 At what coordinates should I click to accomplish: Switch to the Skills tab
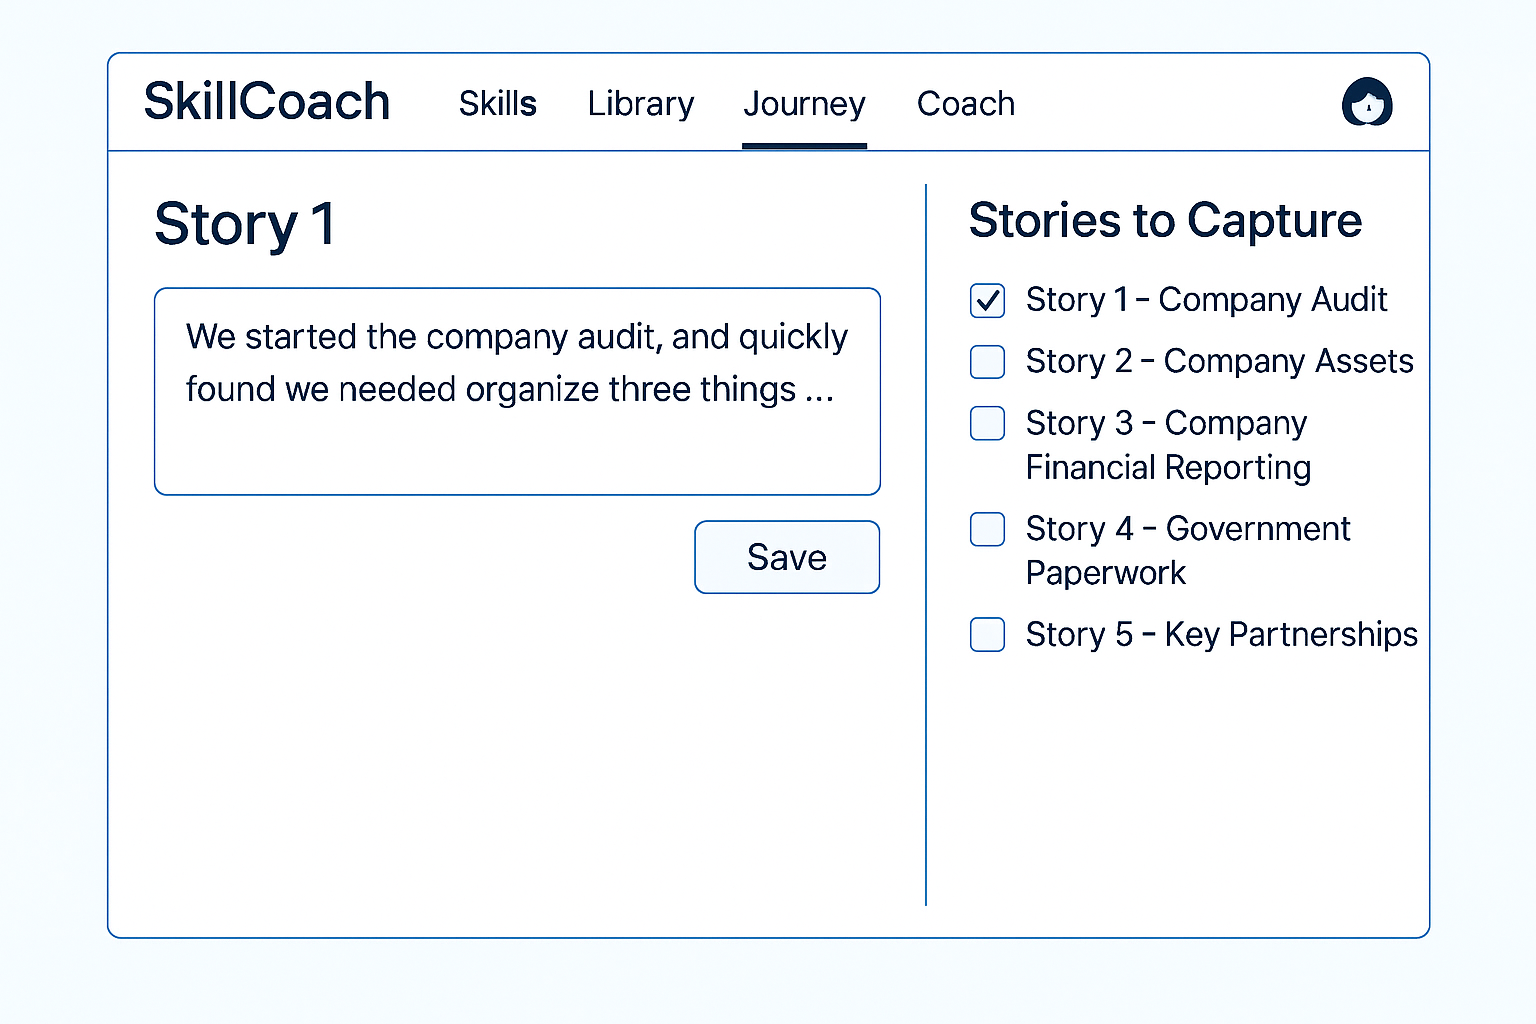(498, 103)
